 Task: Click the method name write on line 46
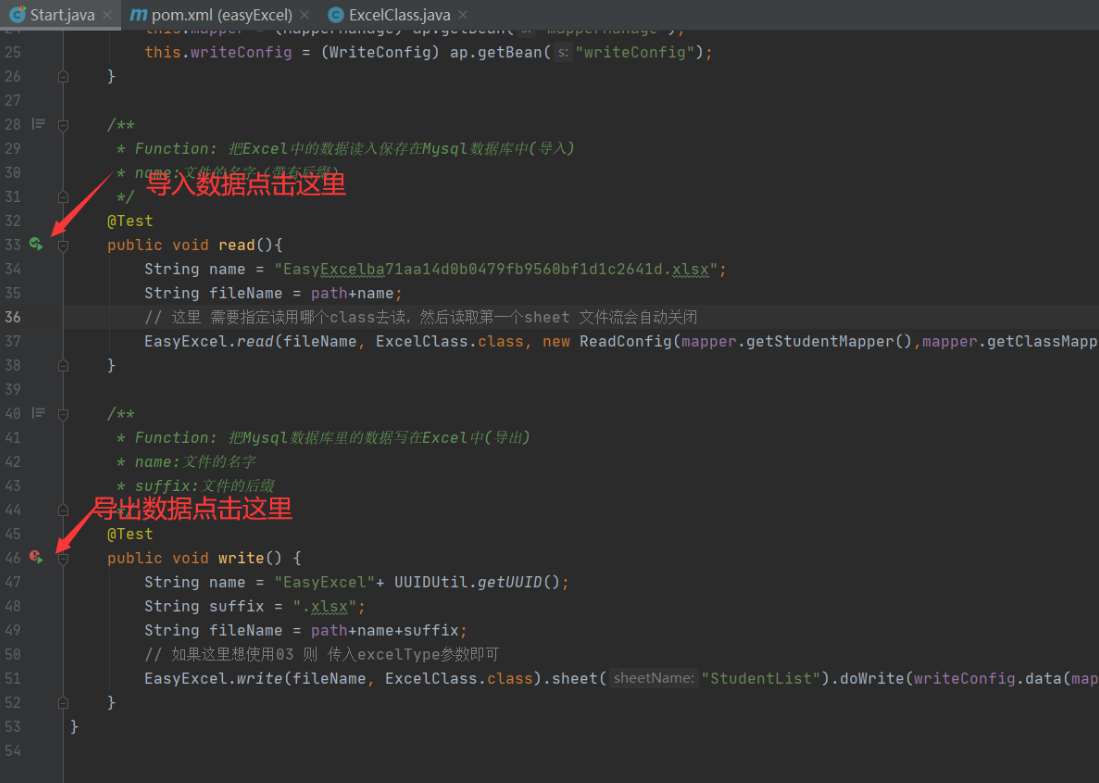(241, 558)
